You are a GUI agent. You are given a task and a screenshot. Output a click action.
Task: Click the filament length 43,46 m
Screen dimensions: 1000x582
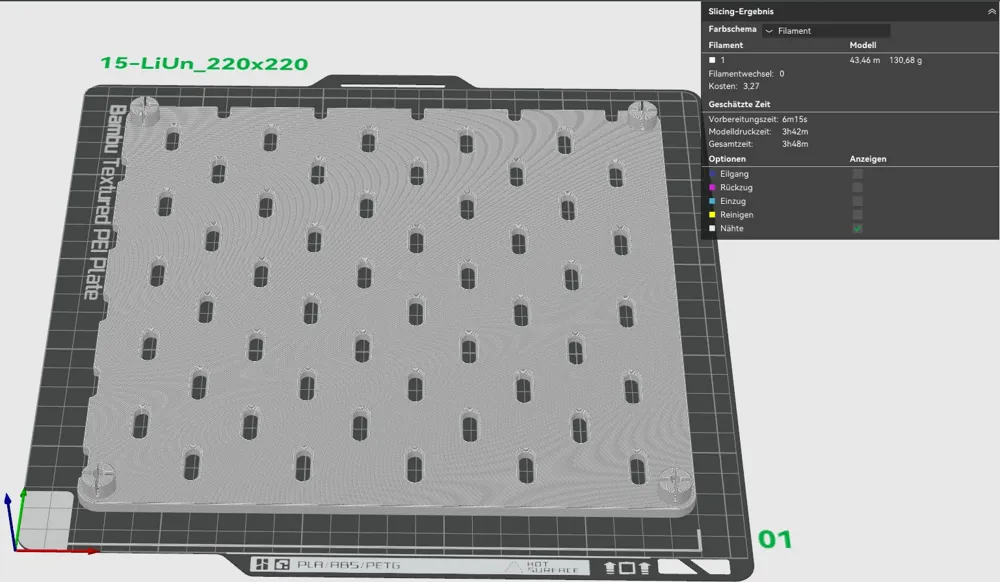pyautogui.click(x=864, y=60)
